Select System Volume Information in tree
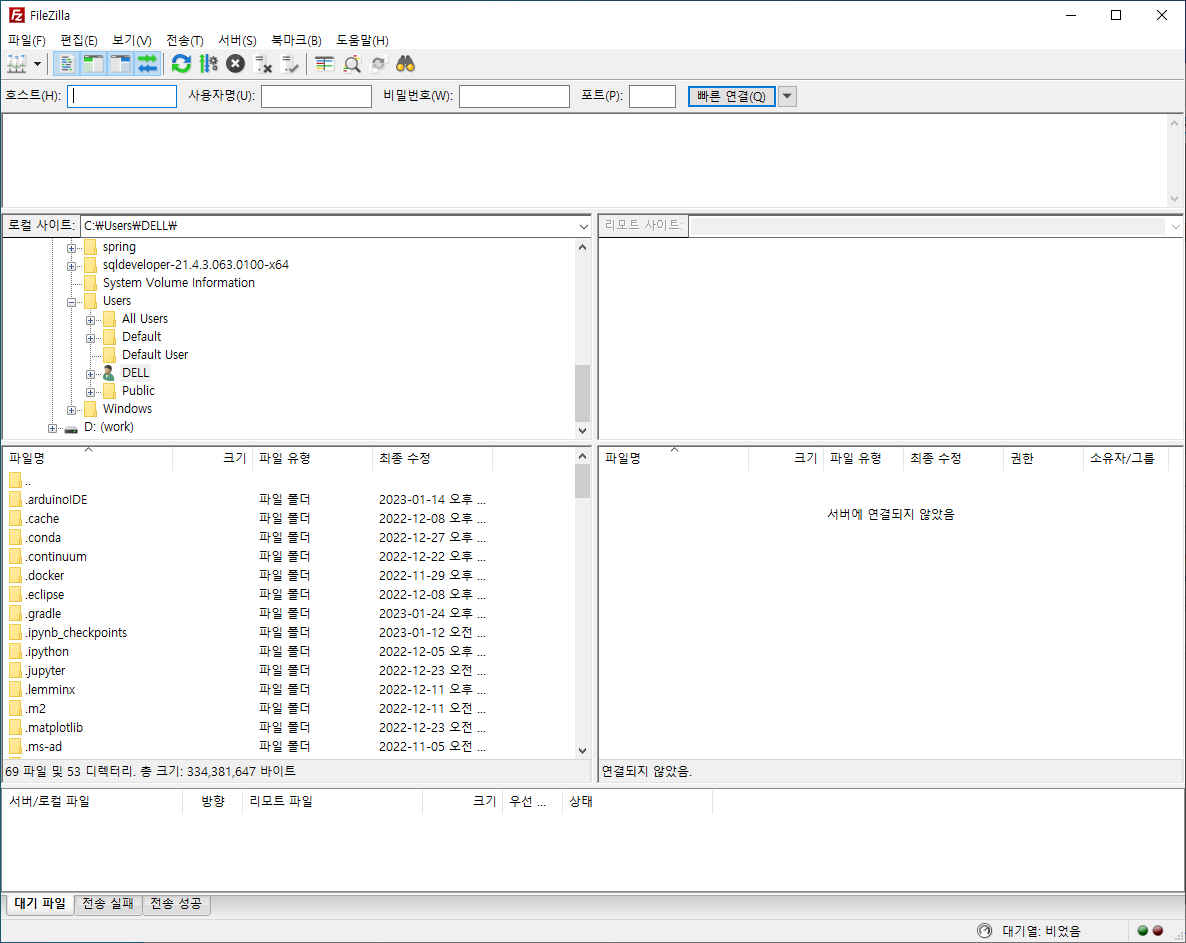Viewport: 1186px width, 943px height. point(179,283)
